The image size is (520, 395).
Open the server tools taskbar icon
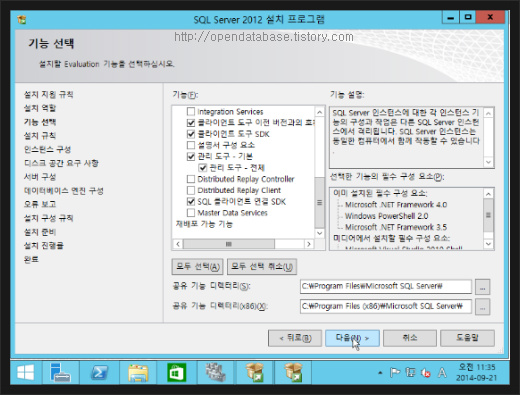(215, 372)
